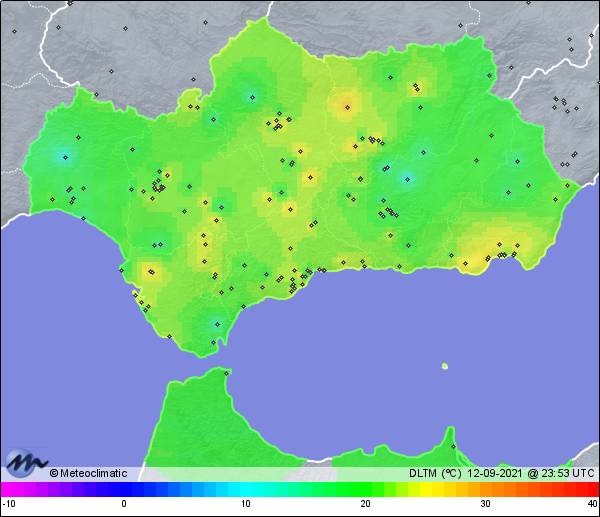Click the magenta end of the color scale
Image resolution: width=600 pixels, height=517 pixels.
click(8, 489)
